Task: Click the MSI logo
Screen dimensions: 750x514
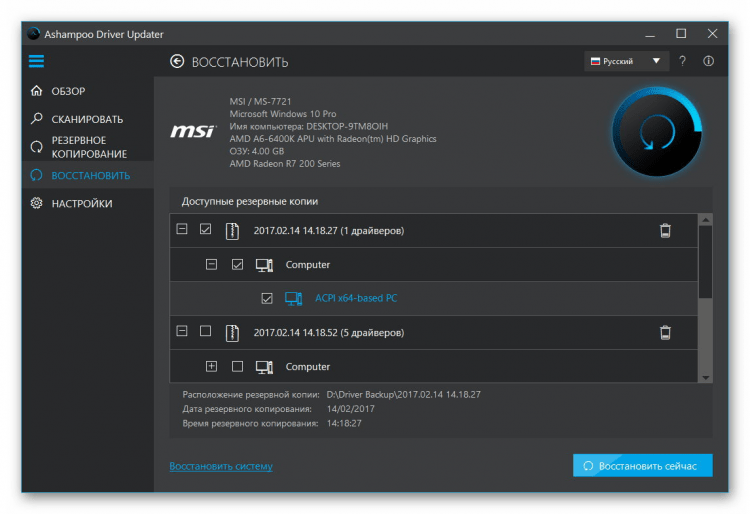Action: 192,132
